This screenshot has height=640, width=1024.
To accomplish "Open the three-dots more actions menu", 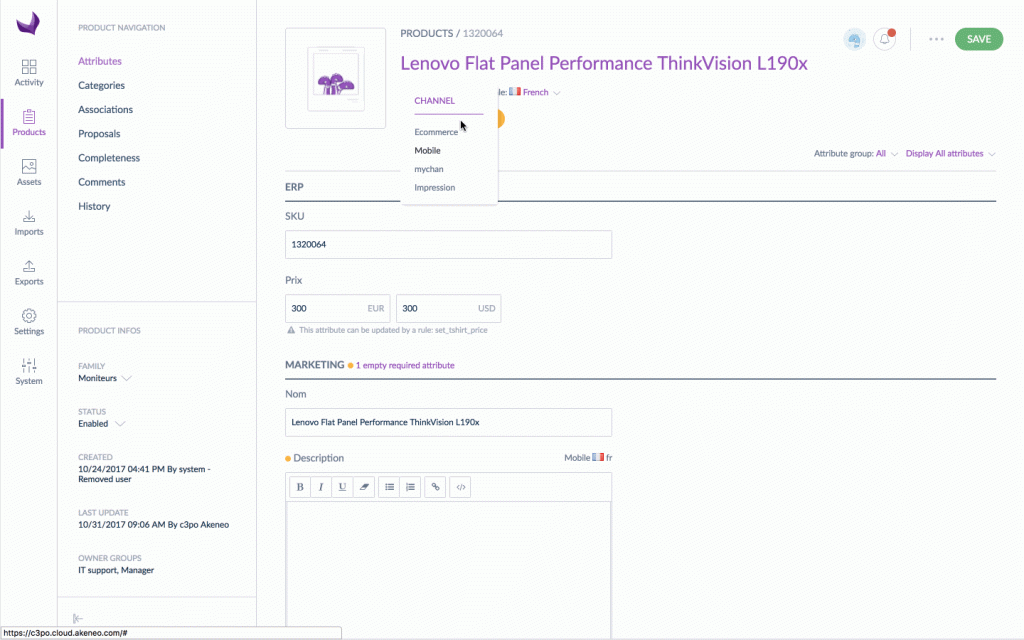I will tap(936, 39).
